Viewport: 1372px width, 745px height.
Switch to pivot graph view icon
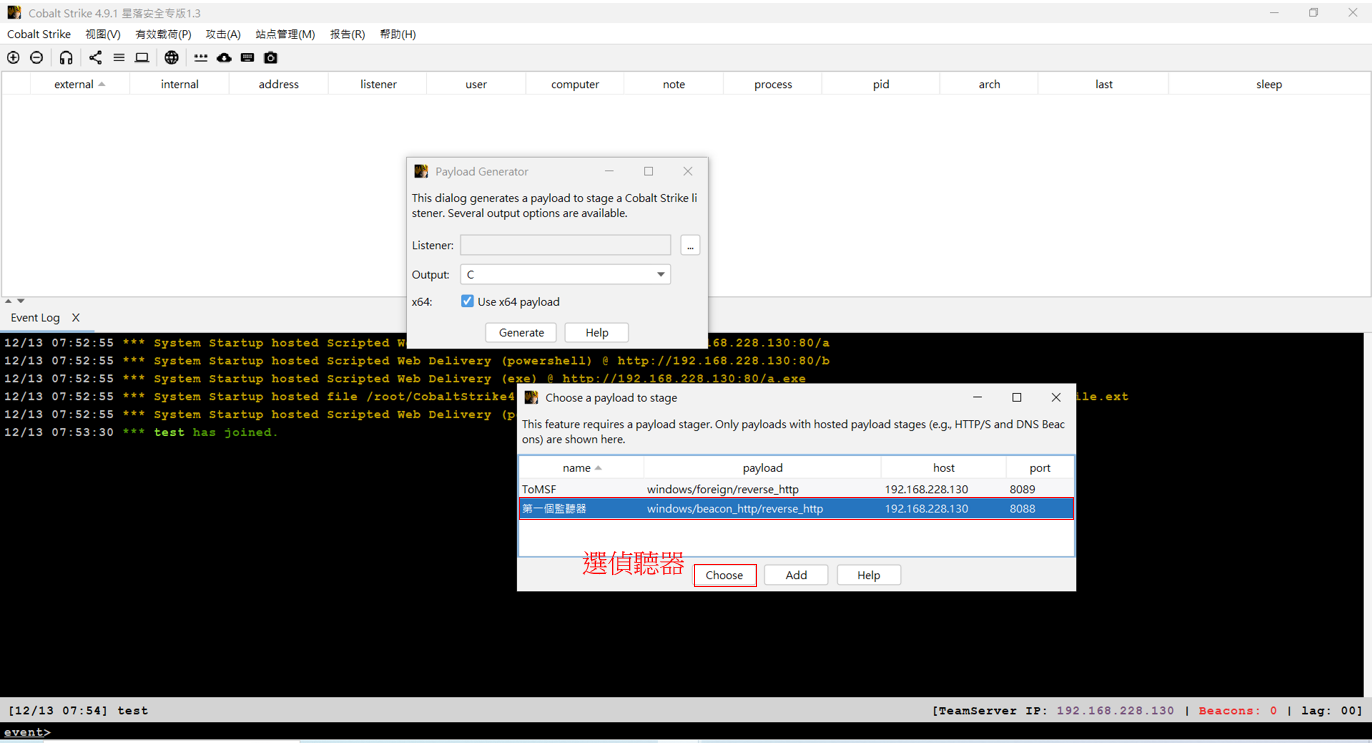click(95, 58)
